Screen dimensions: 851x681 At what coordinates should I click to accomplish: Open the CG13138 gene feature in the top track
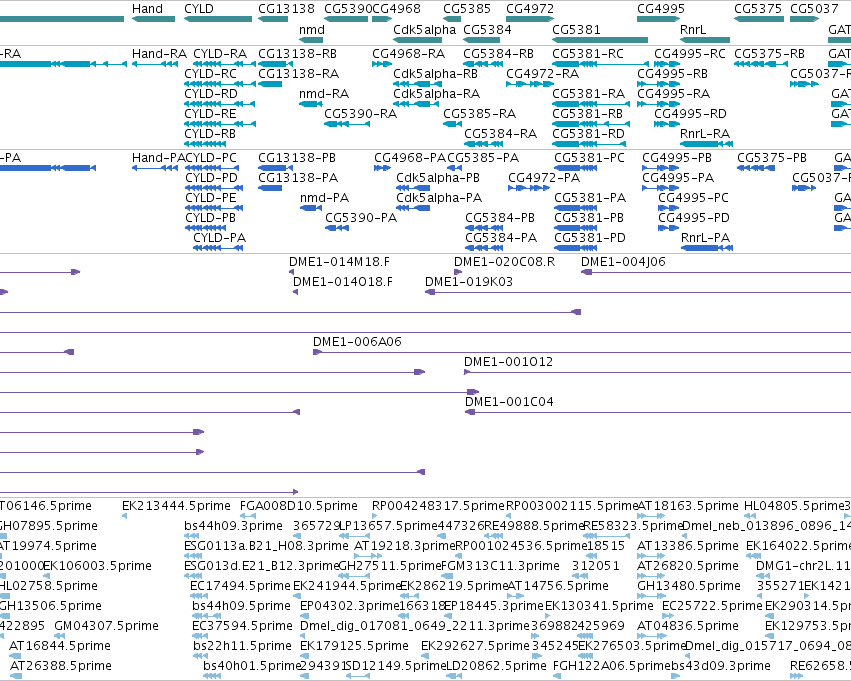click(273, 19)
